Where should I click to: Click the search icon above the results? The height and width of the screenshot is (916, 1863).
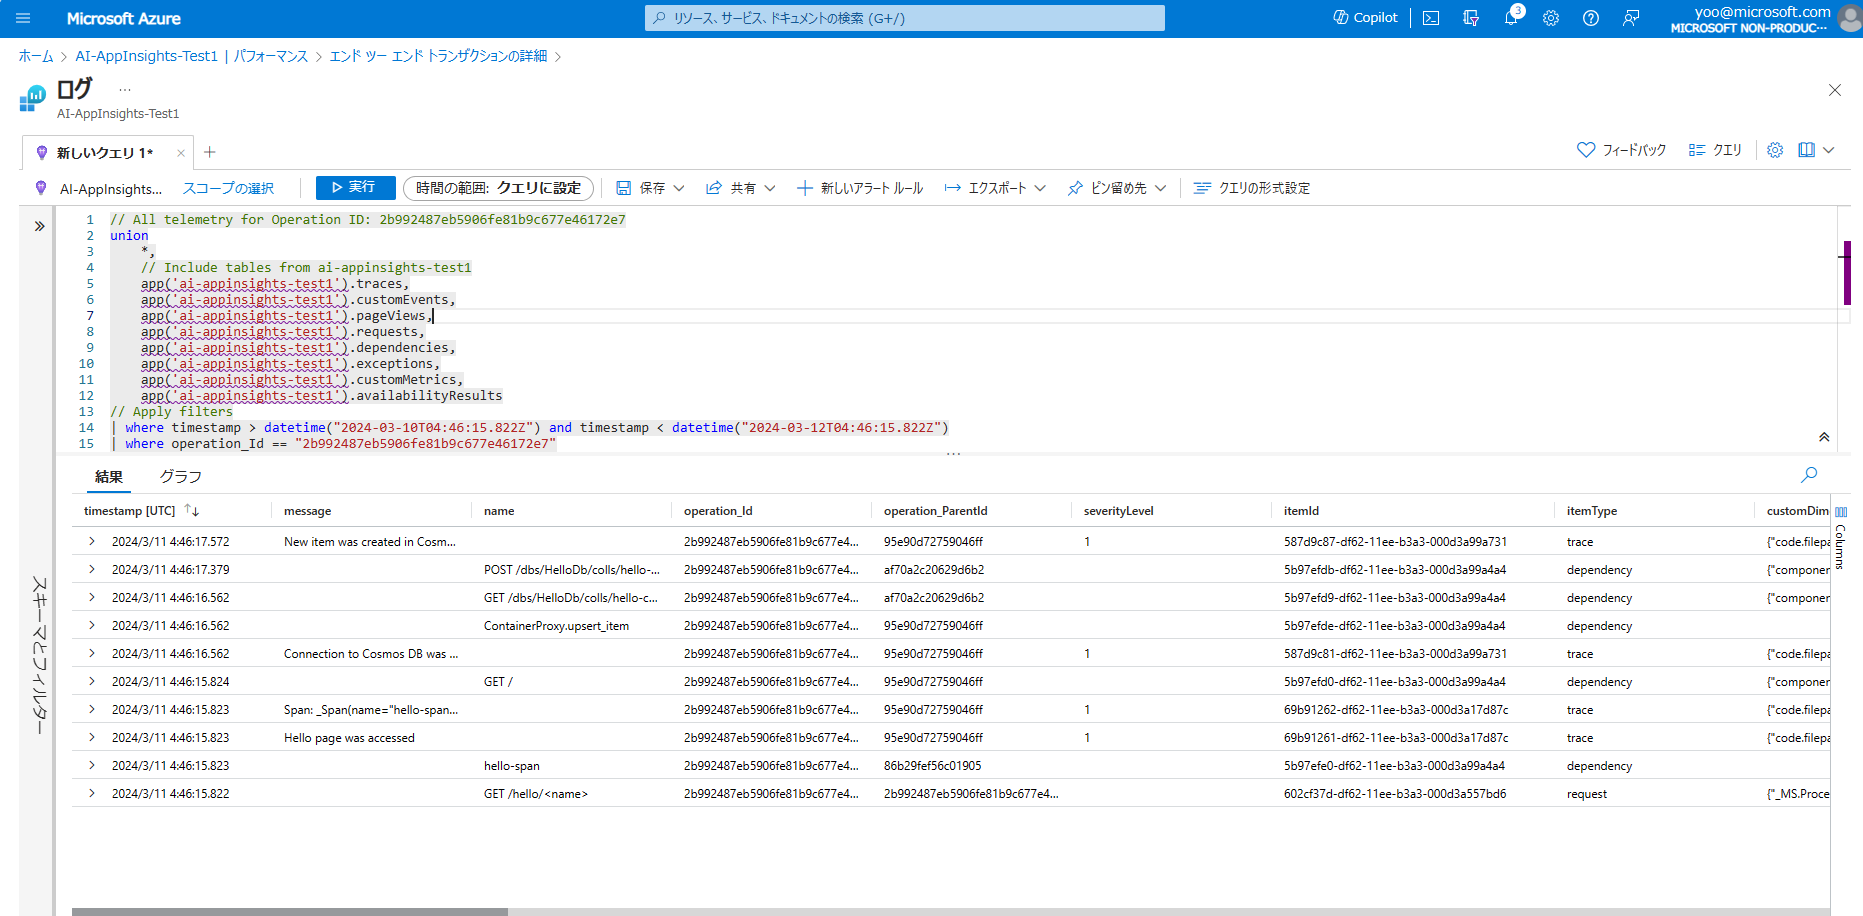coord(1808,475)
